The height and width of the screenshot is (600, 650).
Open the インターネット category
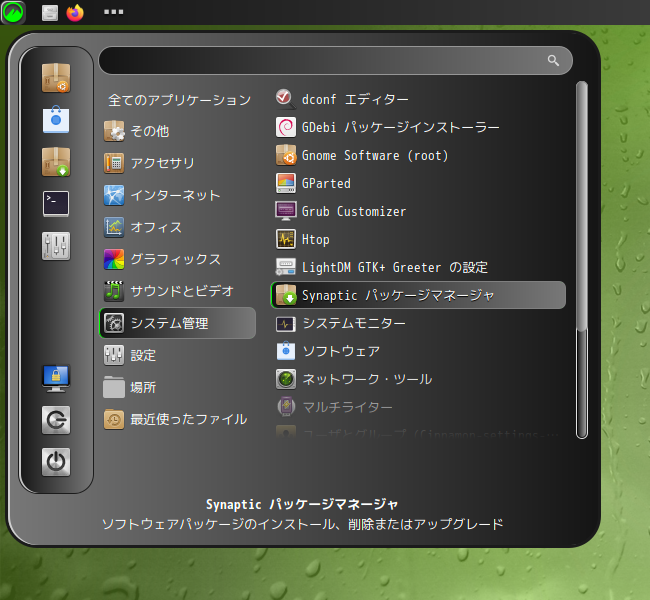(x=177, y=195)
